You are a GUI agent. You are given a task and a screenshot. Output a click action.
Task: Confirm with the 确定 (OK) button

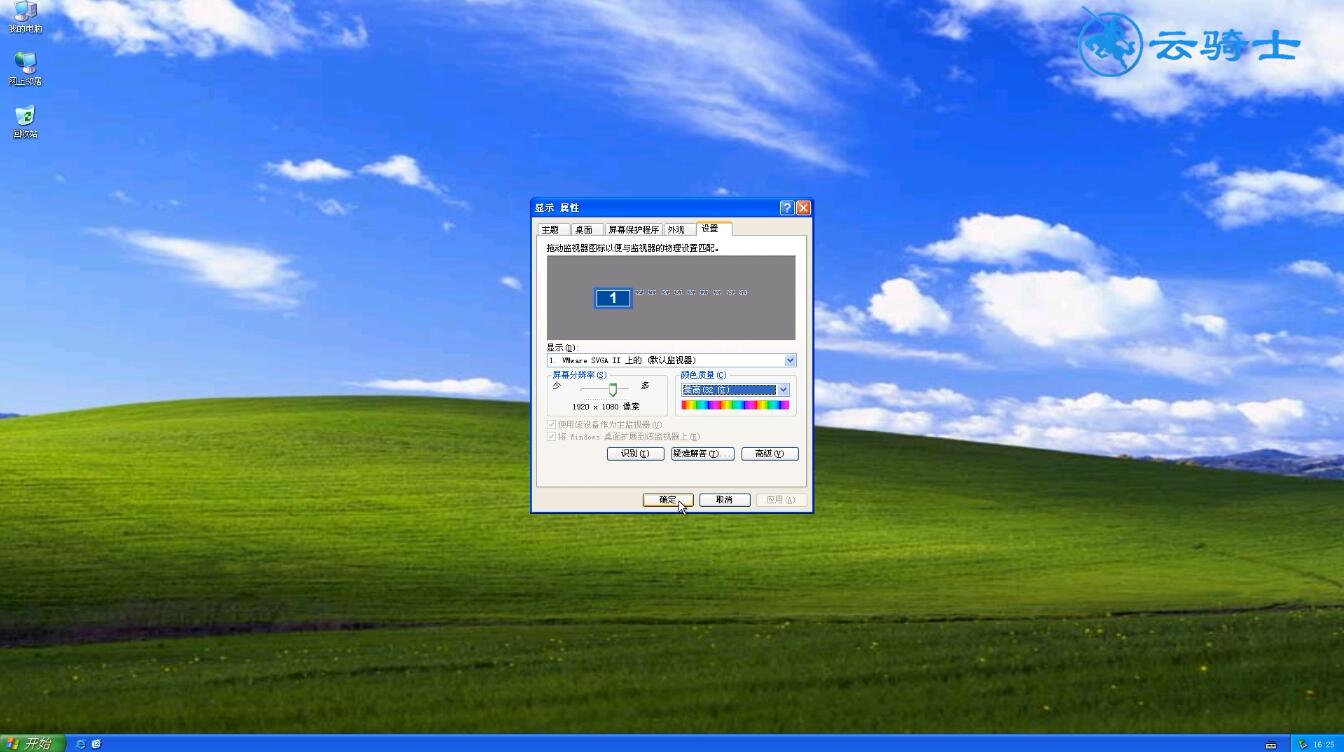click(668, 500)
